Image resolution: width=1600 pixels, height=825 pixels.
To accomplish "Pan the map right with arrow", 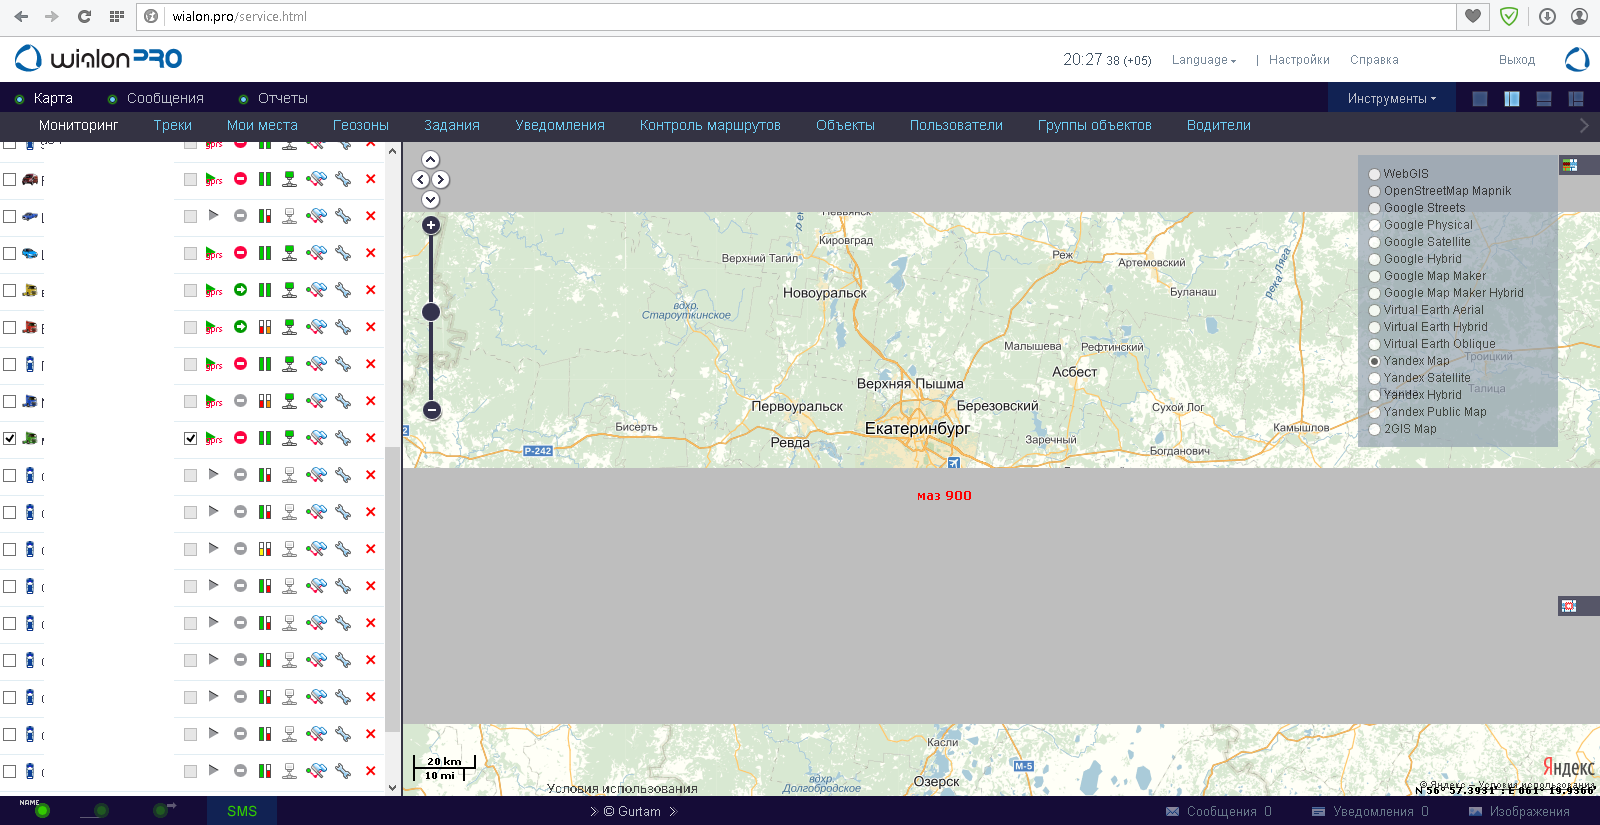I will 441,180.
